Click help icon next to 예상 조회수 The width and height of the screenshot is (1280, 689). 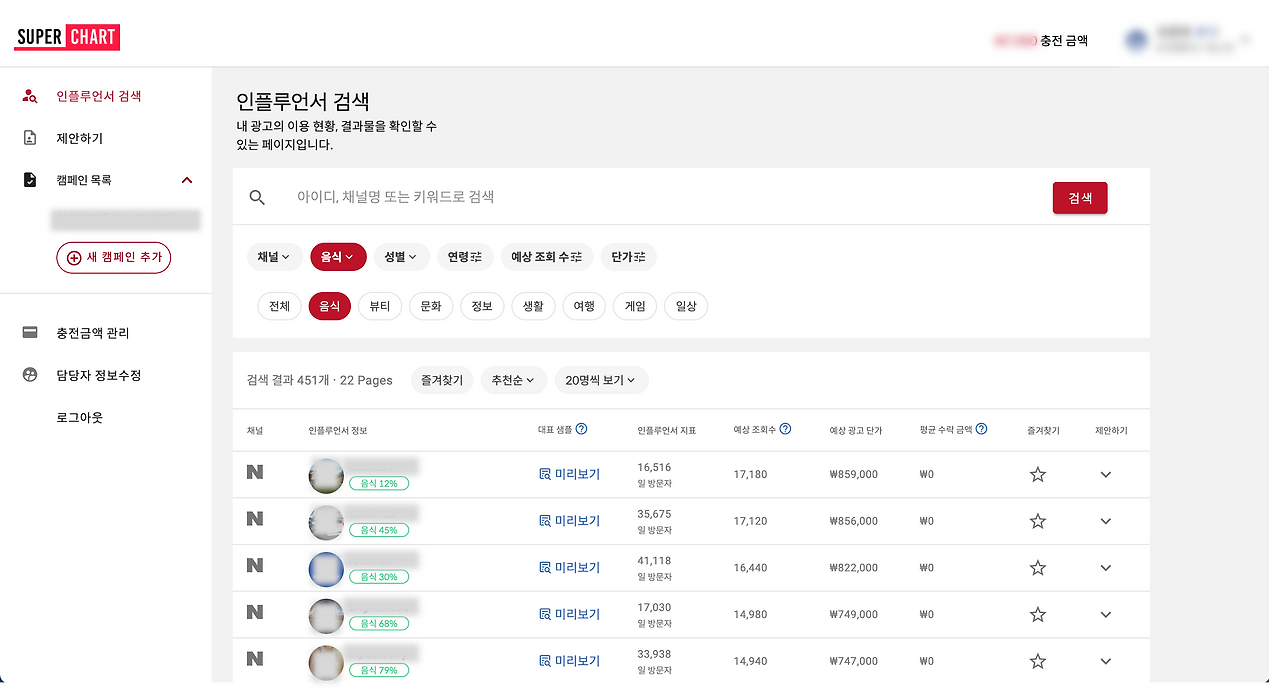[785, 429]
